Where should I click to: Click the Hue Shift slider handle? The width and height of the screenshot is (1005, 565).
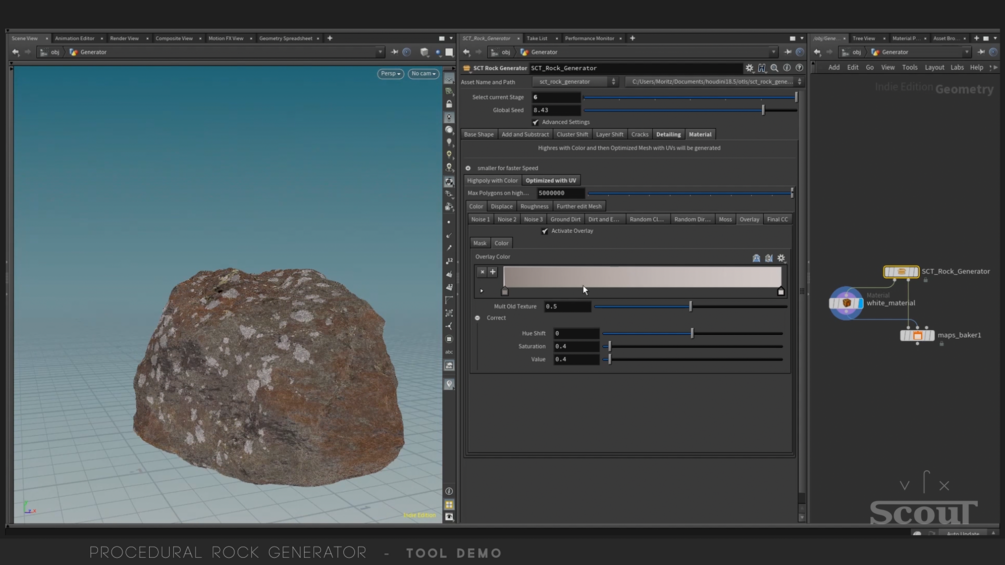692,333
